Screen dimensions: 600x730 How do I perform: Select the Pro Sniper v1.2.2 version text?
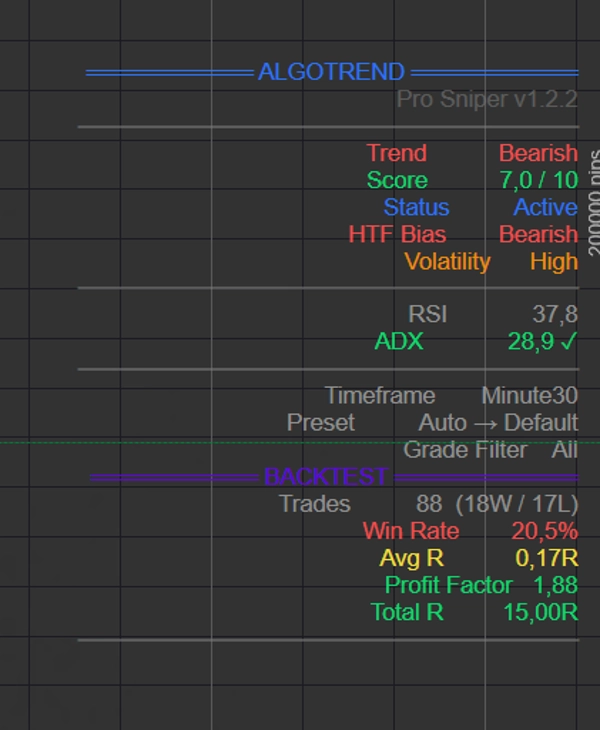[x=487, y=100]
